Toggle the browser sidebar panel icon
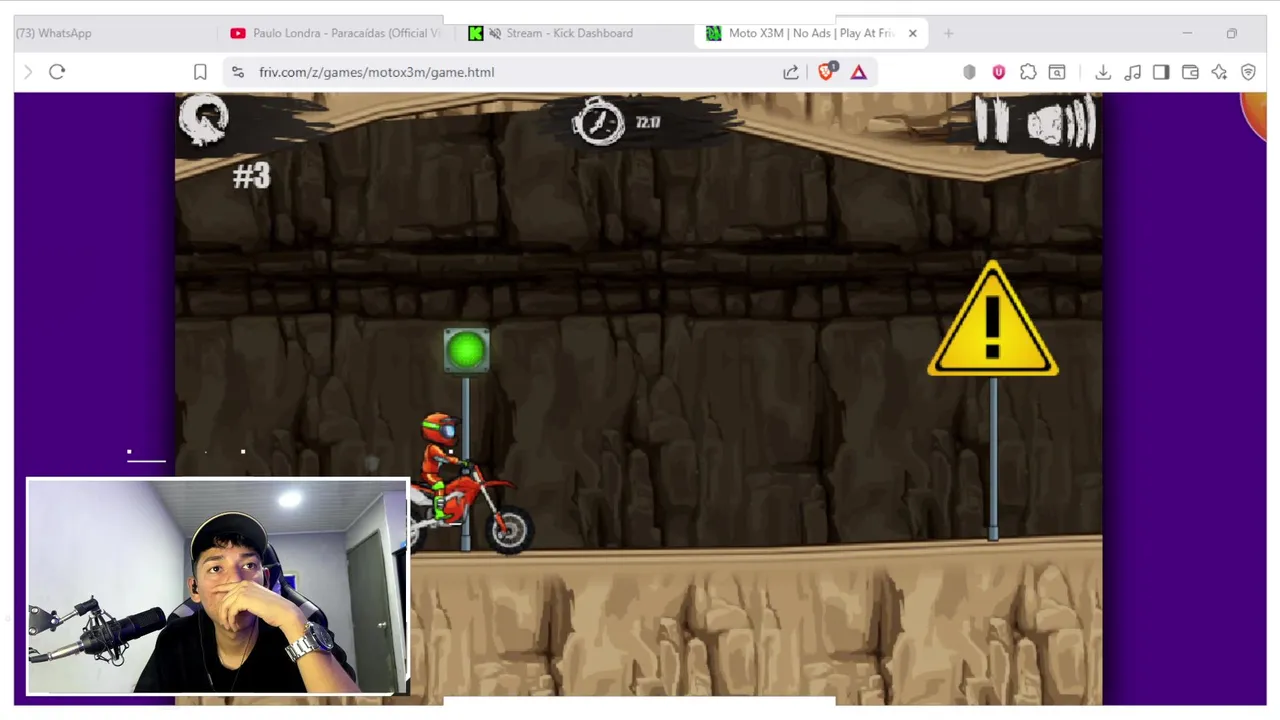Image resolution: width=1280 pixels, height=720 pixels. click(x=1161, y=72)
